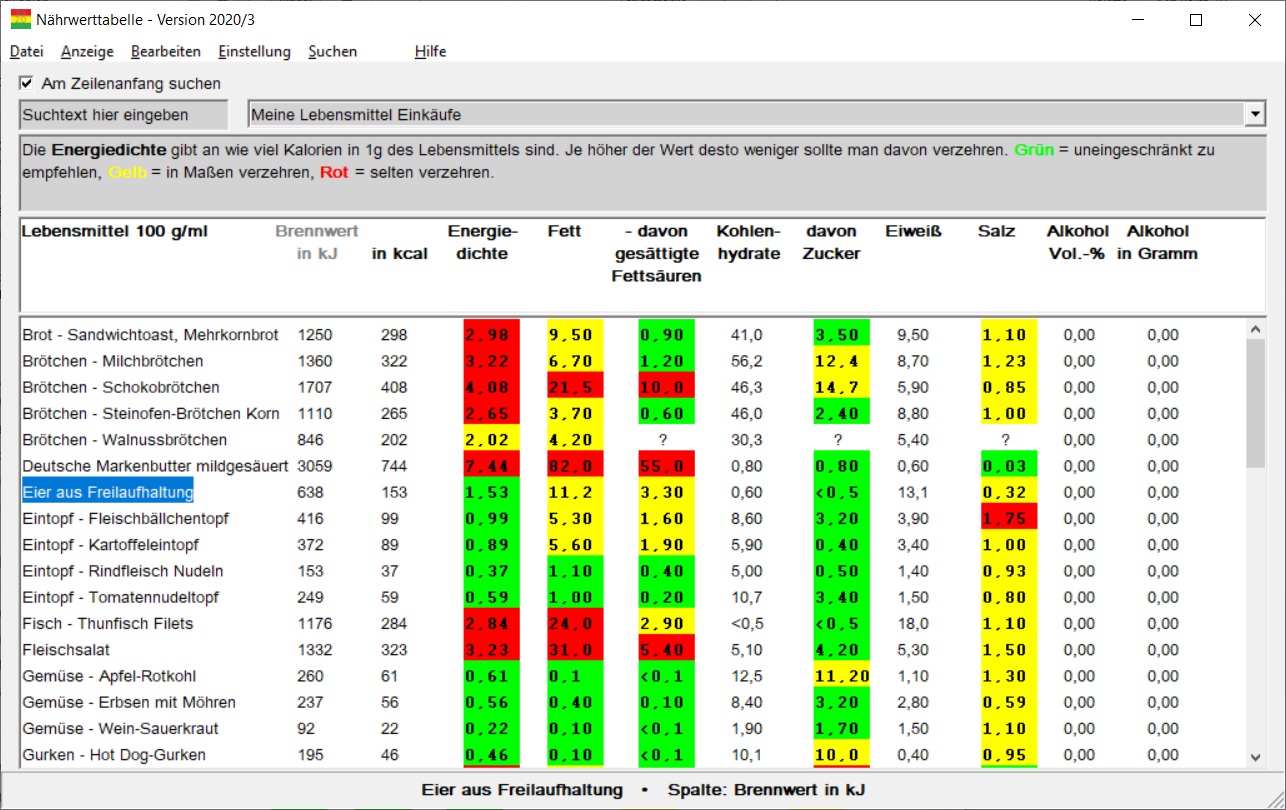Open the Hilfe menu
The height and width of the screenshot is (810, 1286).
click(x=430, y=52)
